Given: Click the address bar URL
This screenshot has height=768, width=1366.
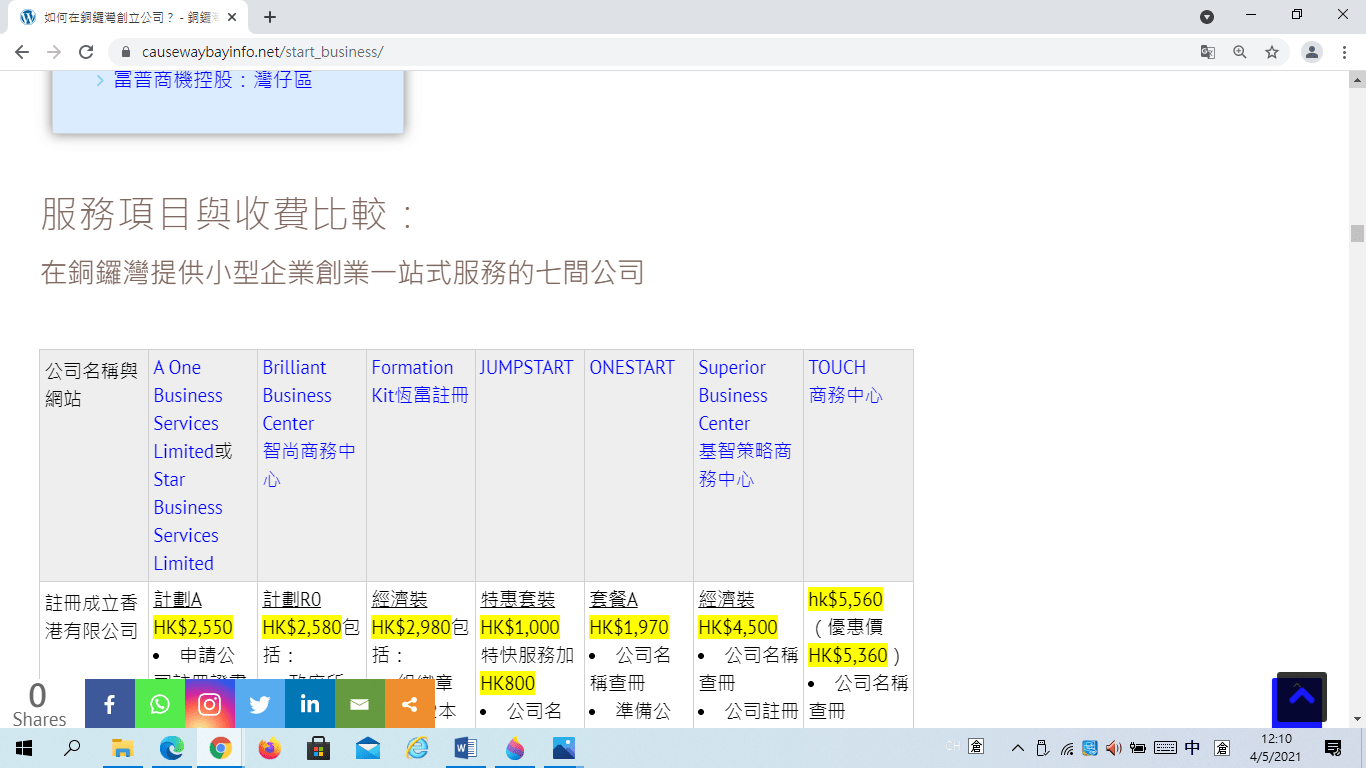Looking at the screenshot, I should pos(263,52).
